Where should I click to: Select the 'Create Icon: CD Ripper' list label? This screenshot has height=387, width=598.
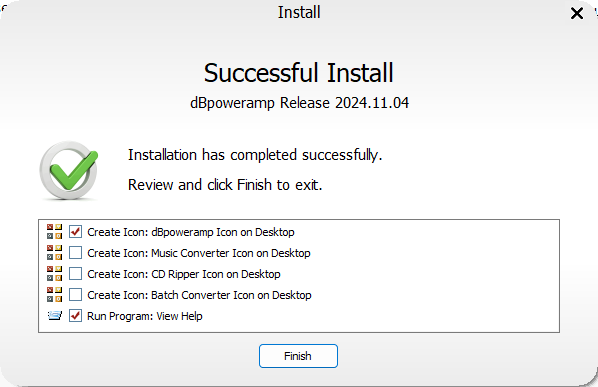tap(184, 274)
